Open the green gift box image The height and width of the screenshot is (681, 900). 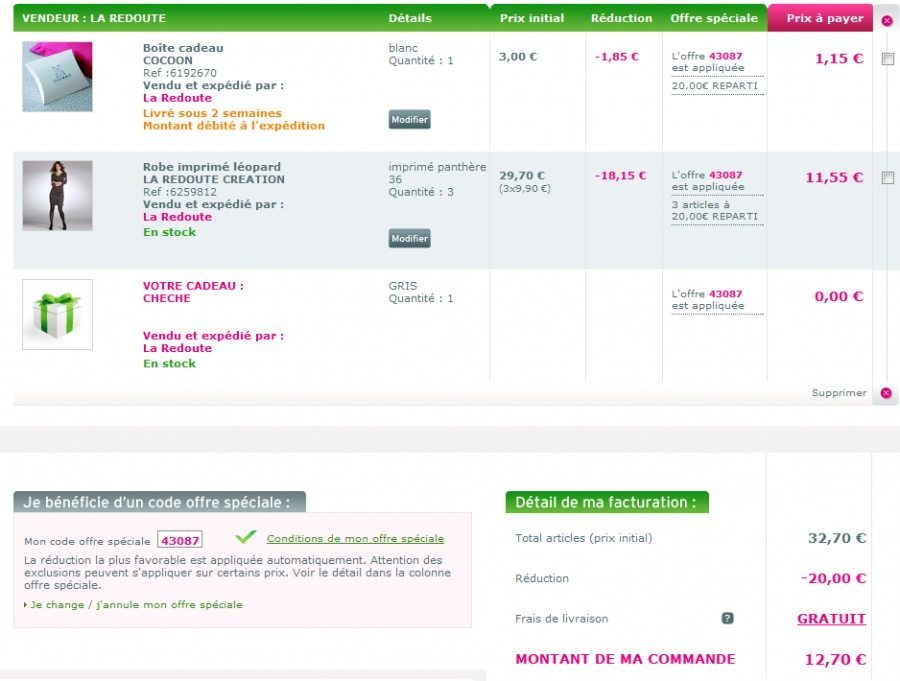57,314
